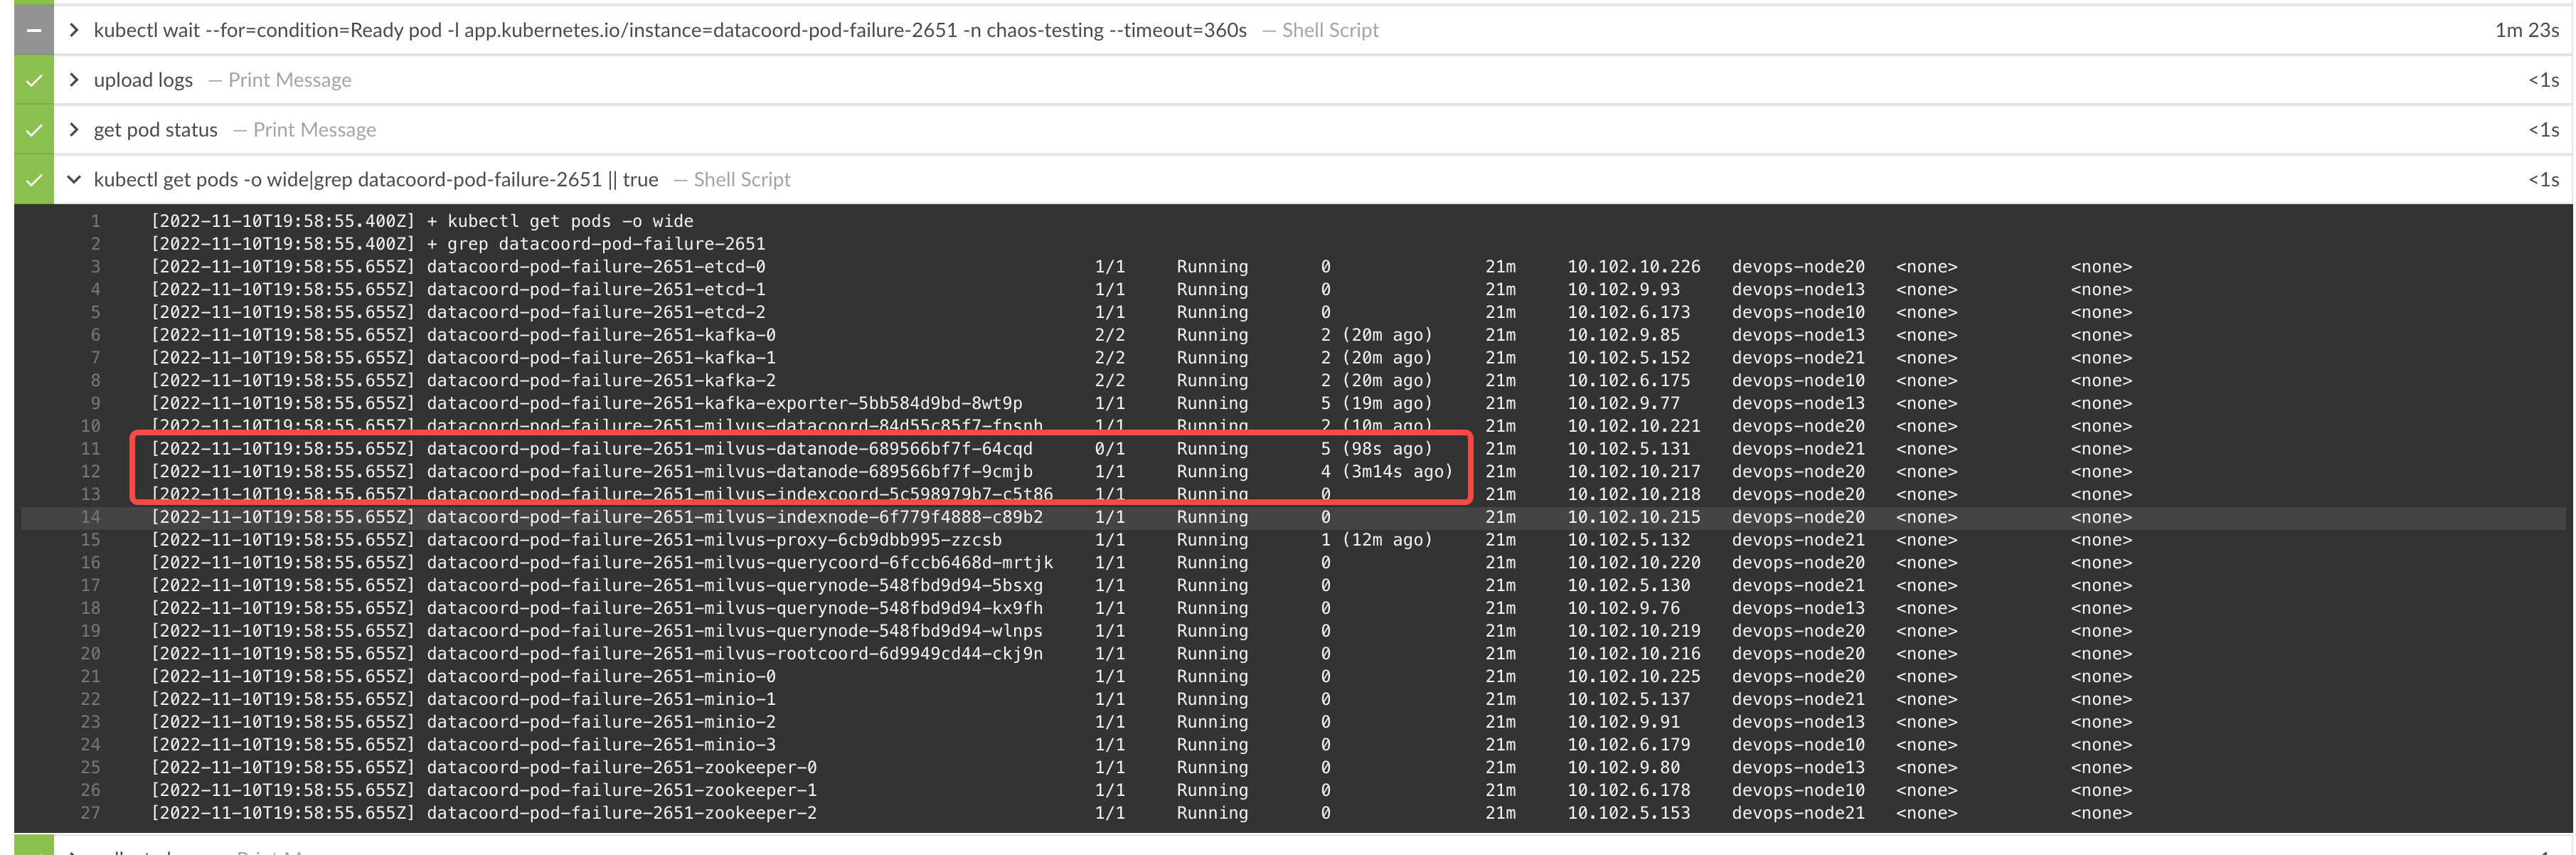Screen dimensions: 2576x855
Task: Click the 1m 23s duration of kubectl wait step
Action: pyautogui.click(x=2526, y=30)
